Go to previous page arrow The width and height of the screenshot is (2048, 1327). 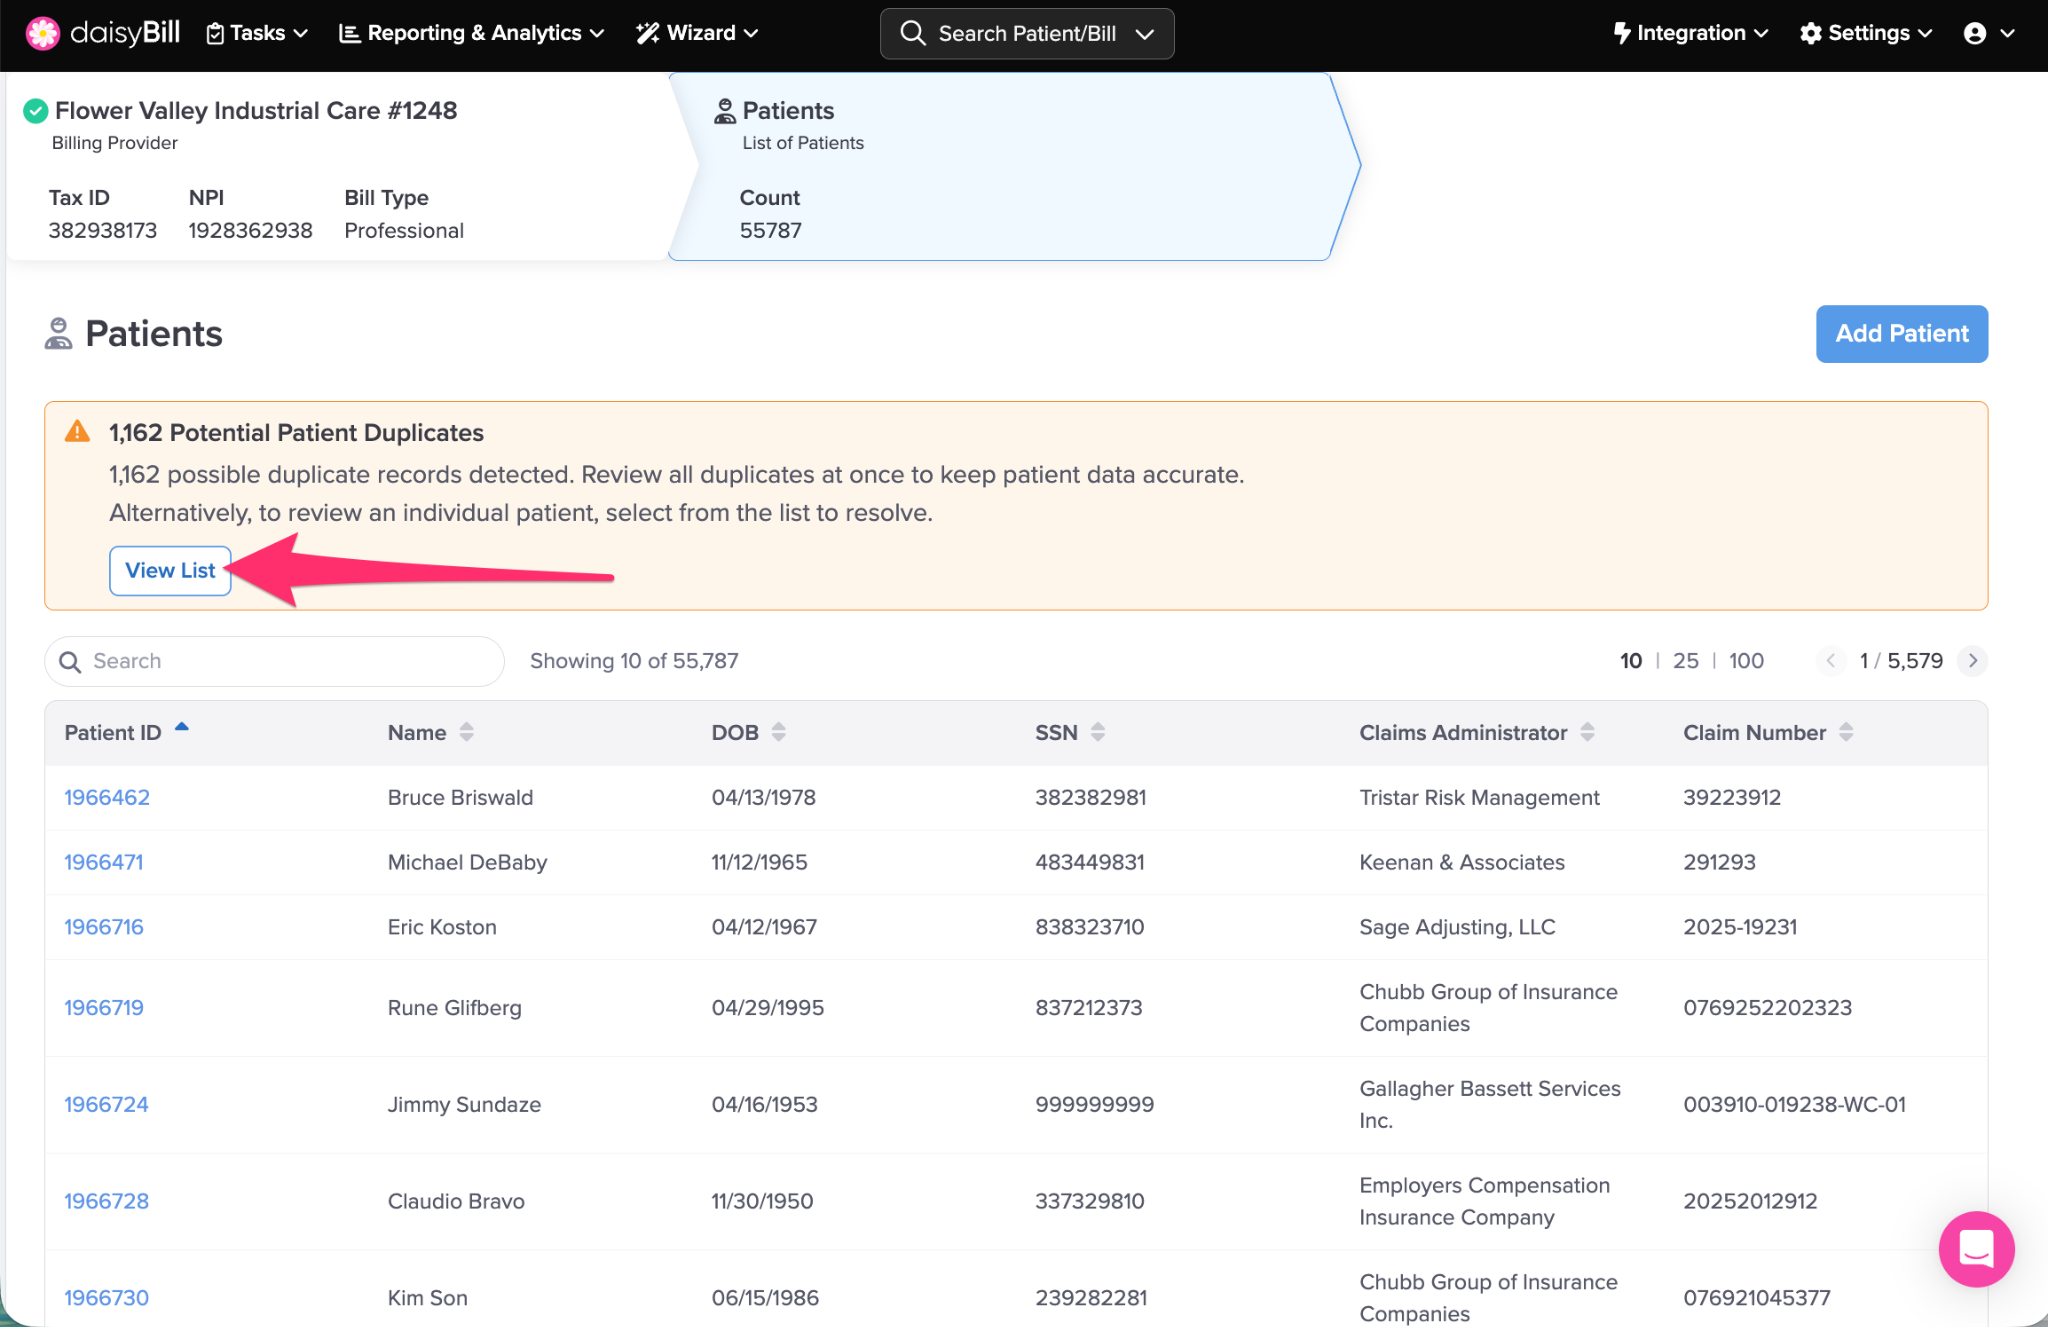point(1830,661)
